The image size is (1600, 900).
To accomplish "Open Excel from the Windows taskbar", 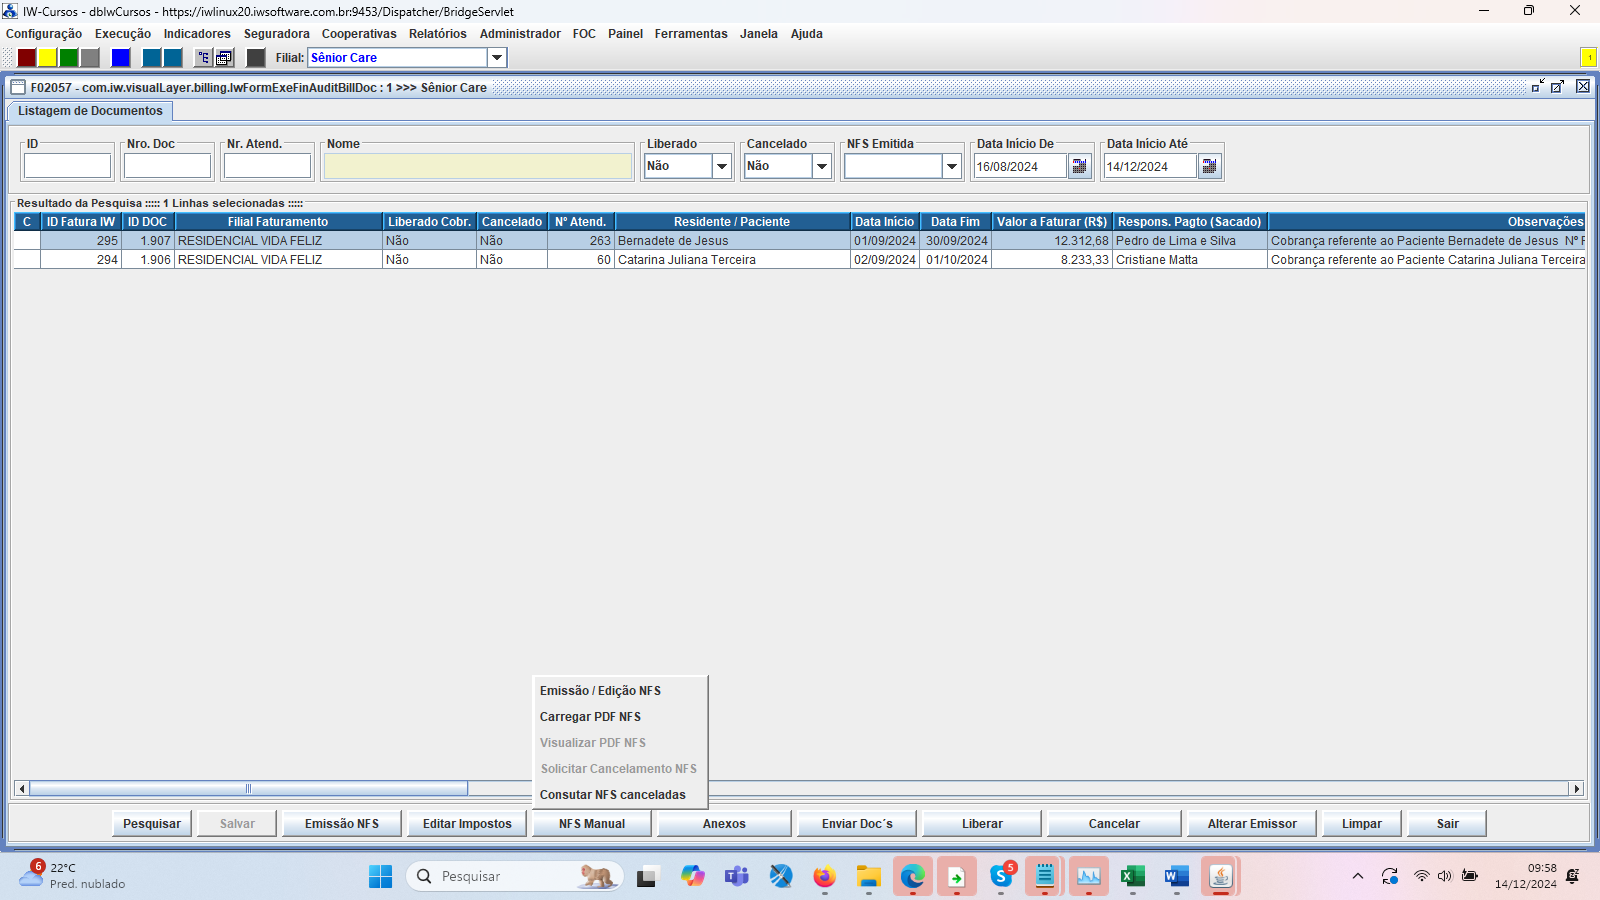I will click(x=1132, y=877).
